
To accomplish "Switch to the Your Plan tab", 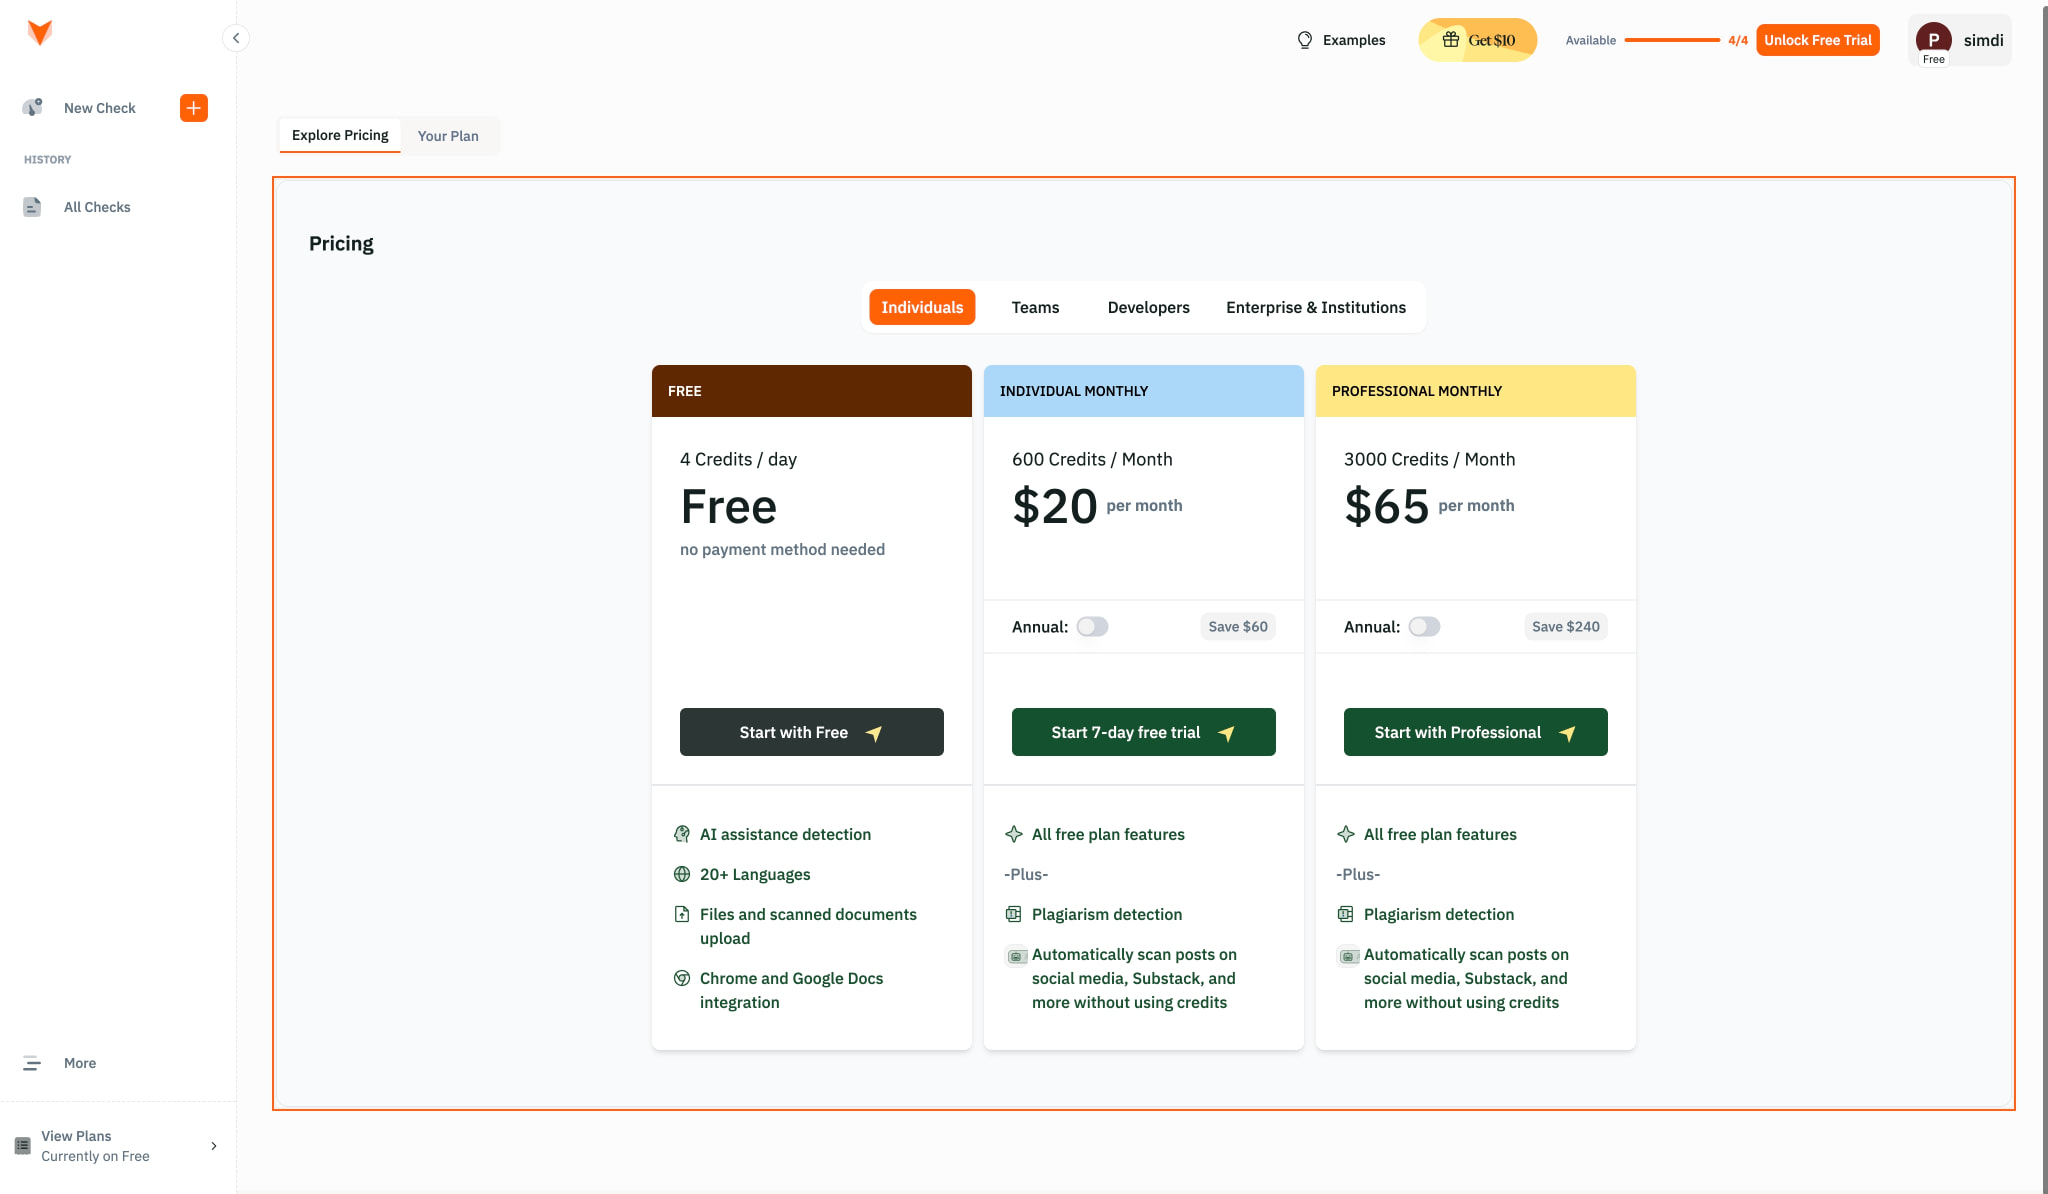I will (x=448, y=136).
